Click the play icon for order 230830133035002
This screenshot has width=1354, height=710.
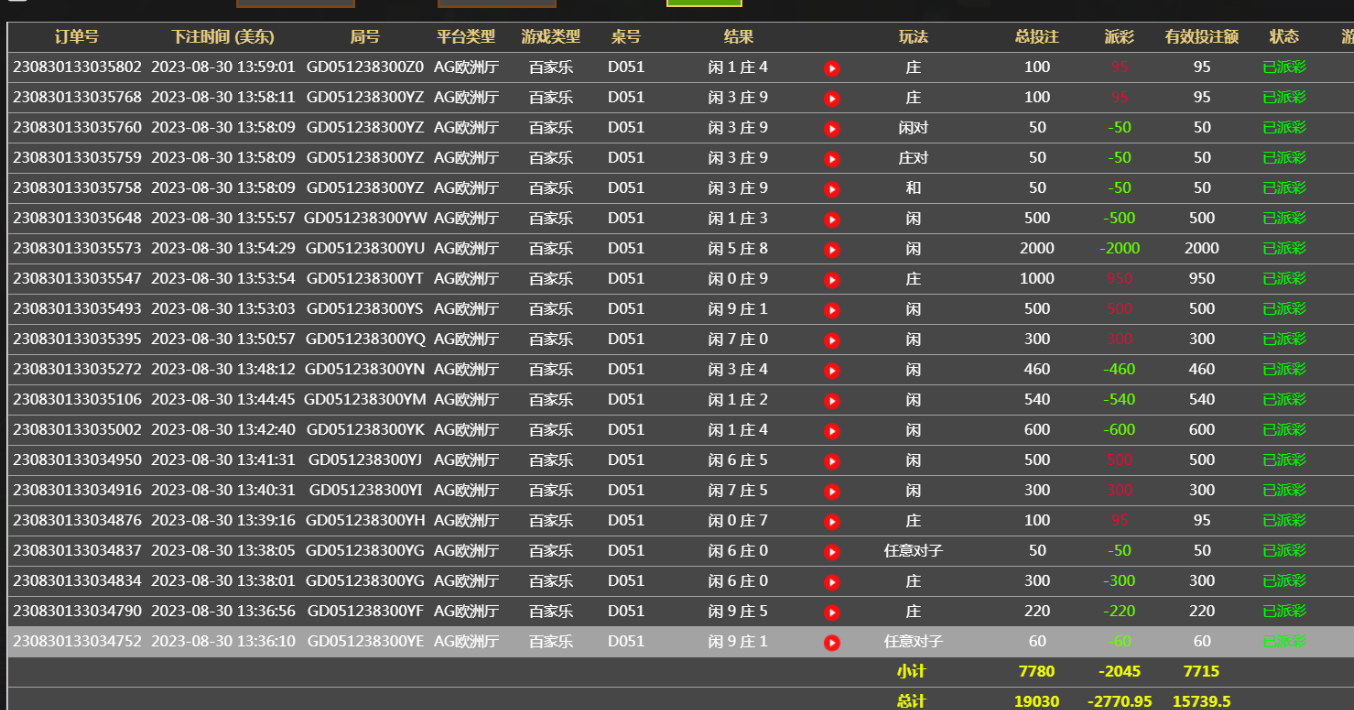tap(832, 431)
